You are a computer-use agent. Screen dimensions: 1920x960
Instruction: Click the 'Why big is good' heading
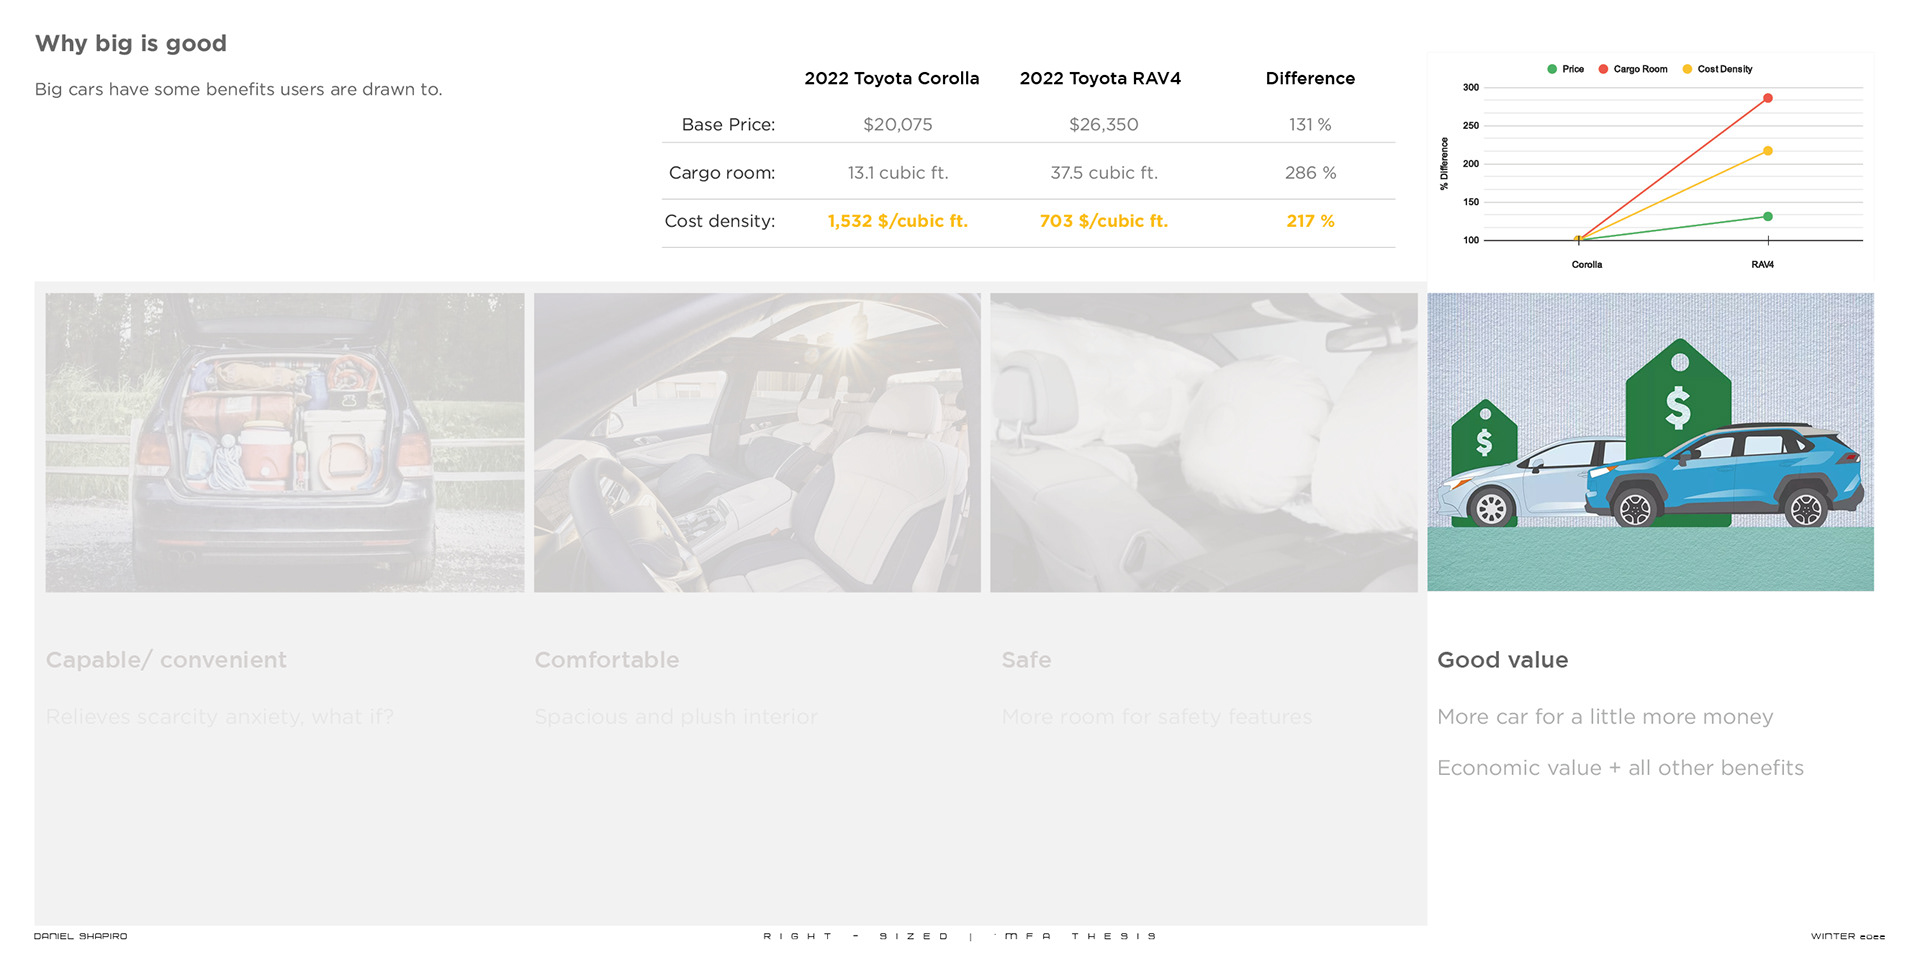coord(131,44)
